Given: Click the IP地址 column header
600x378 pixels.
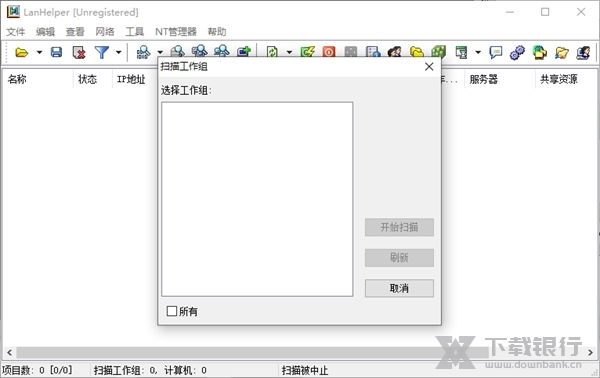Looking at the screenshot, I should (x=131, y=79).
